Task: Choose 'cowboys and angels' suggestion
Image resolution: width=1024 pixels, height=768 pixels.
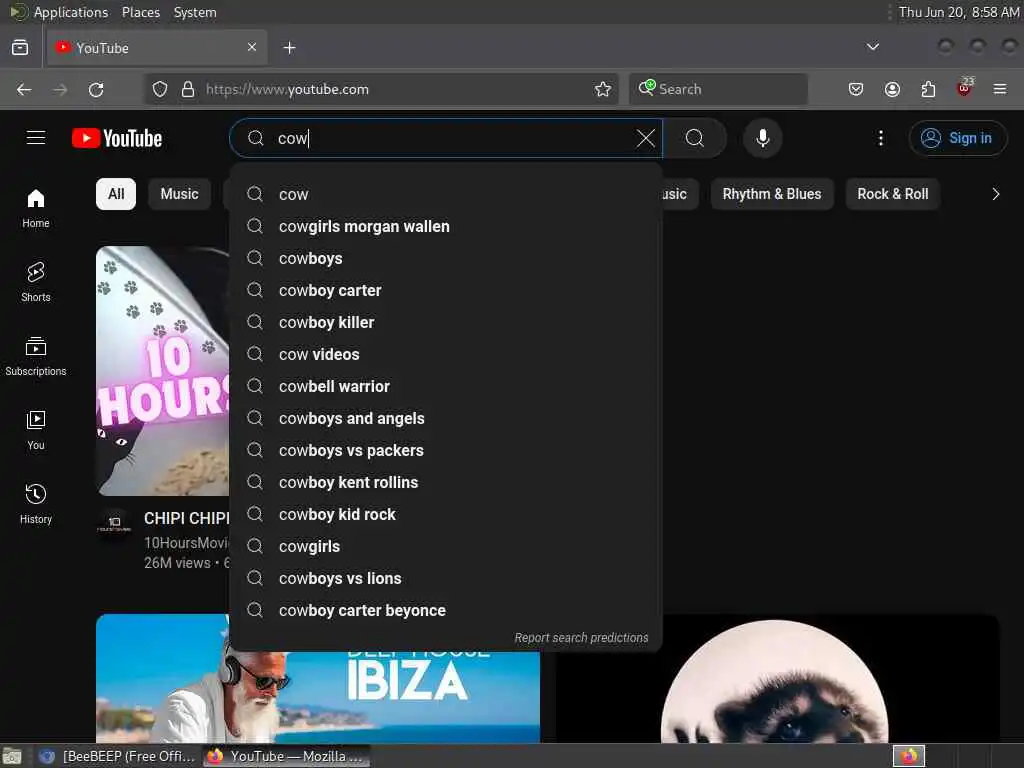Action: pos(446,418)
